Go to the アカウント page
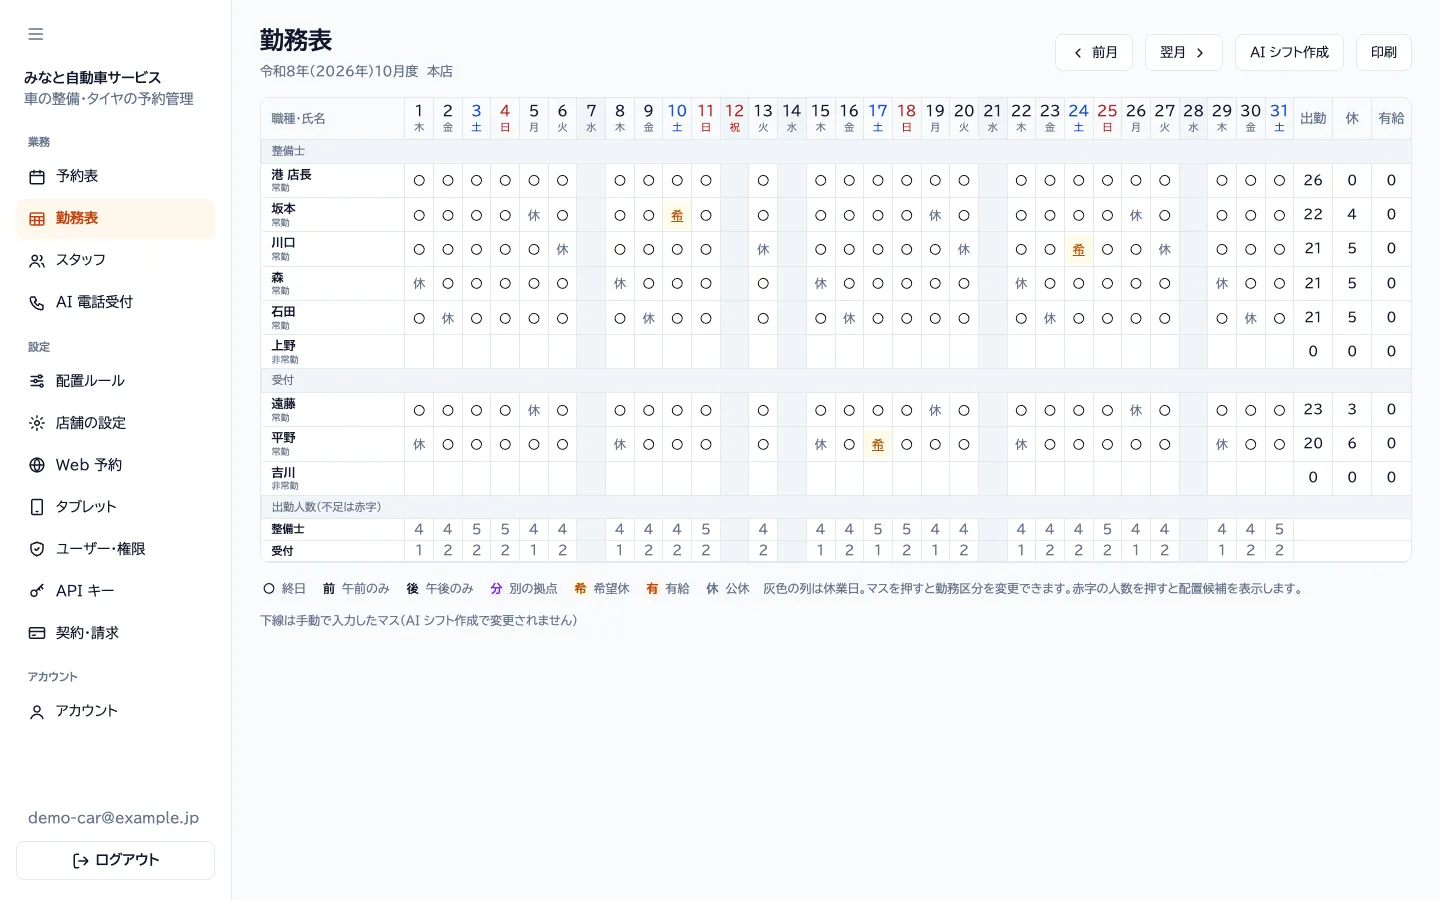This screenshot has width=1440, height=900. tap(115, 712)
